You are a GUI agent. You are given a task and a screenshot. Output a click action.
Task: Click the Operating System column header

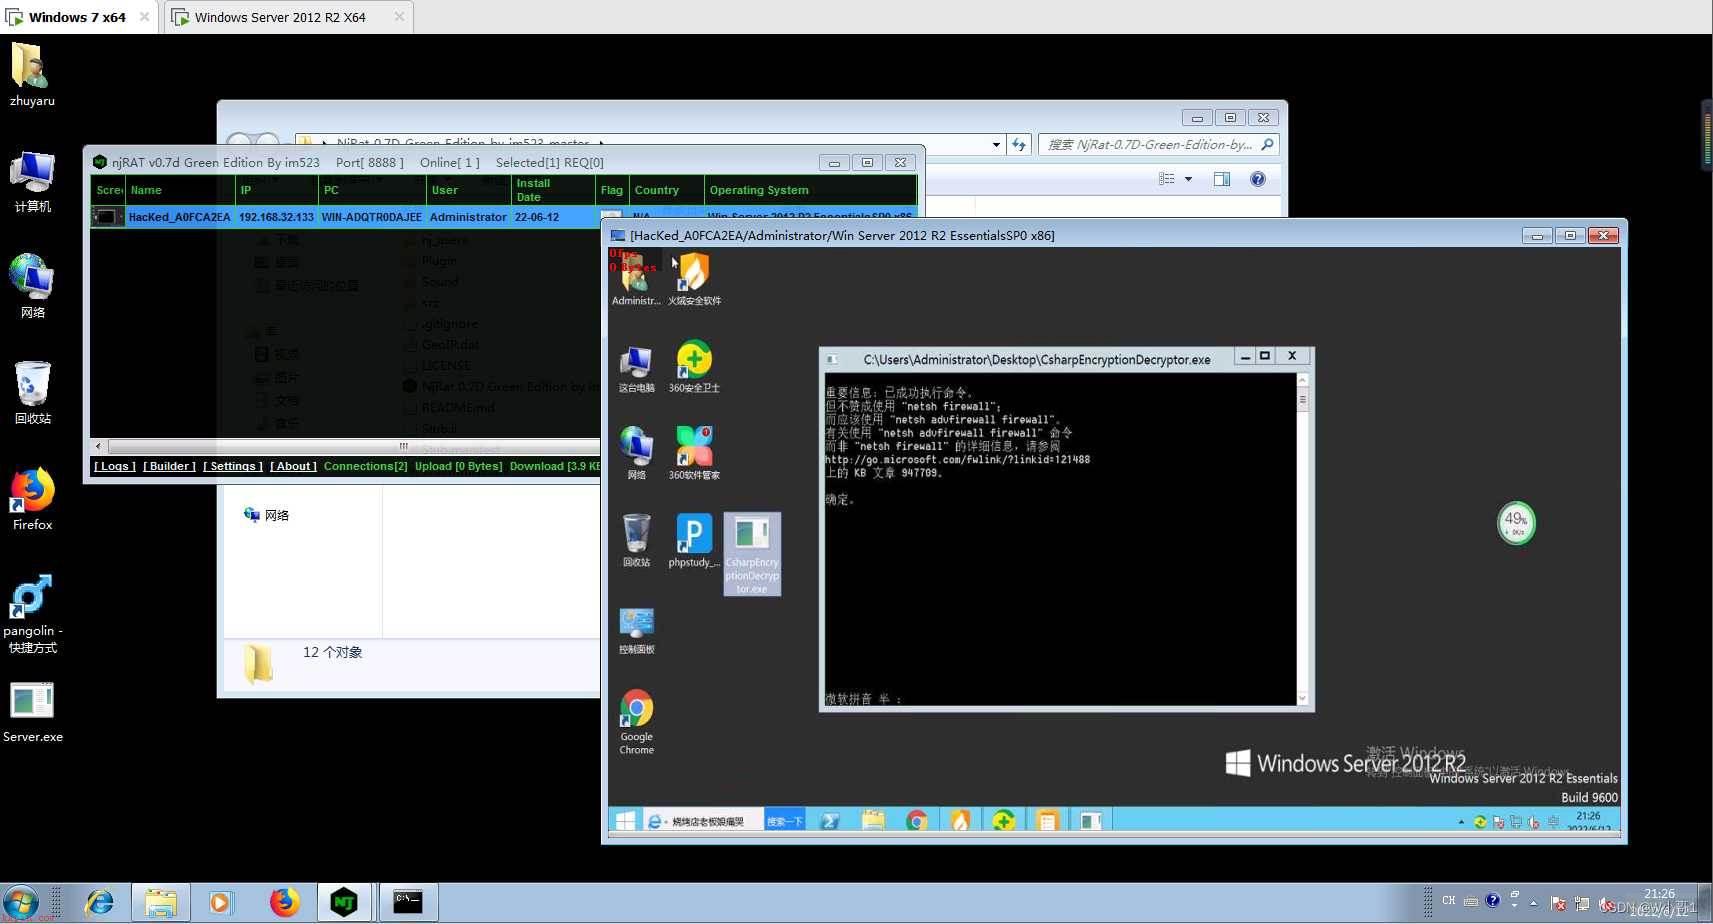tap(810, 190)
